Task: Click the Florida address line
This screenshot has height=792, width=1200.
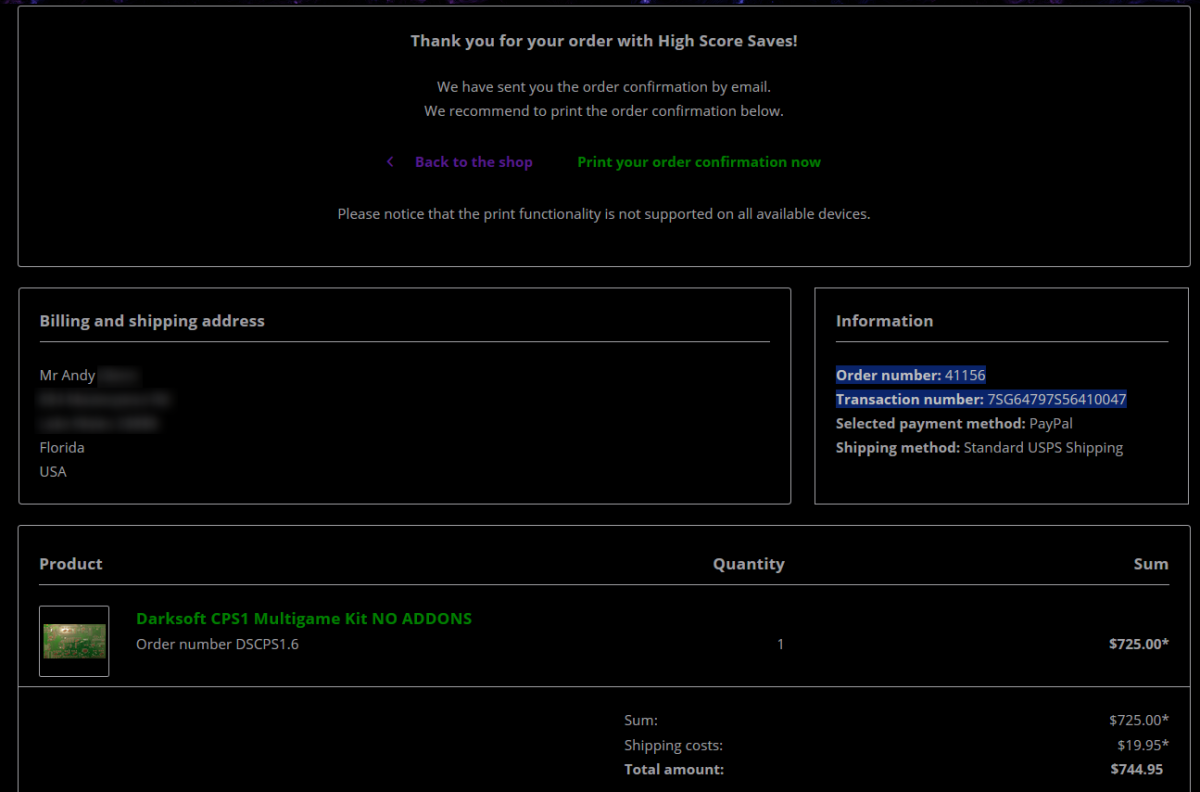Action: tap(62, 447)
